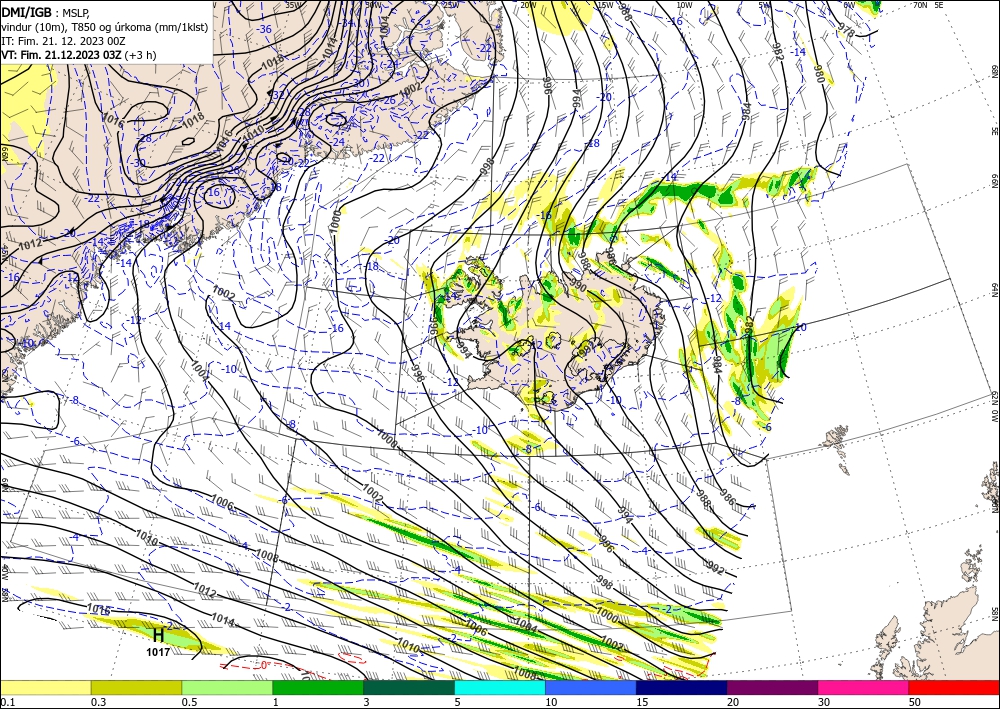This screenshot has height=709, width=1000.
Task: Click the legend scale value 0.1
Action: tap(8, 702)
